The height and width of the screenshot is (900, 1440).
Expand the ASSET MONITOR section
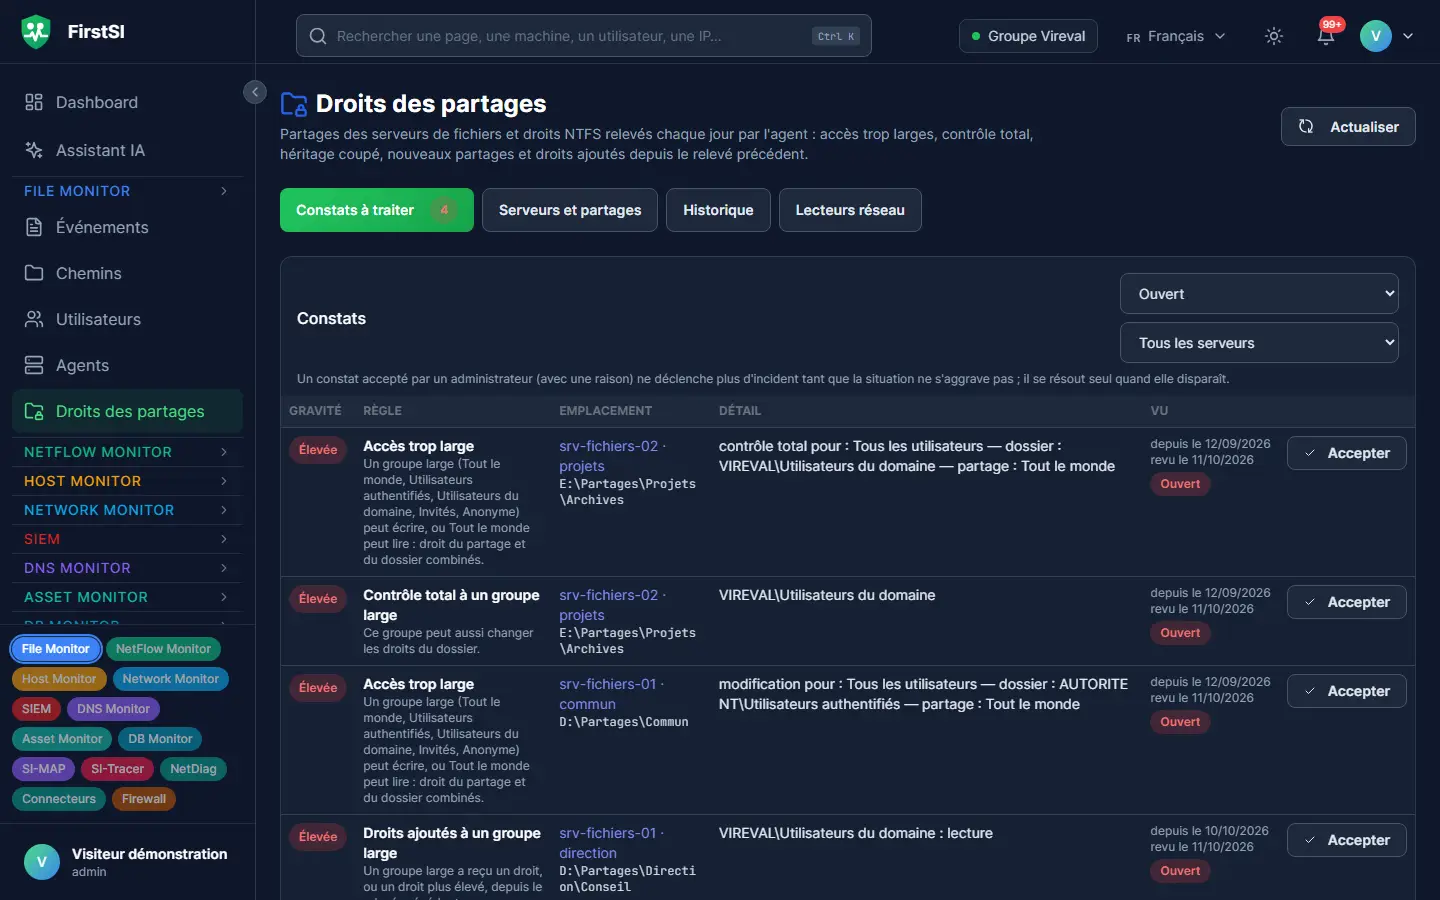[x=128, y=597]
